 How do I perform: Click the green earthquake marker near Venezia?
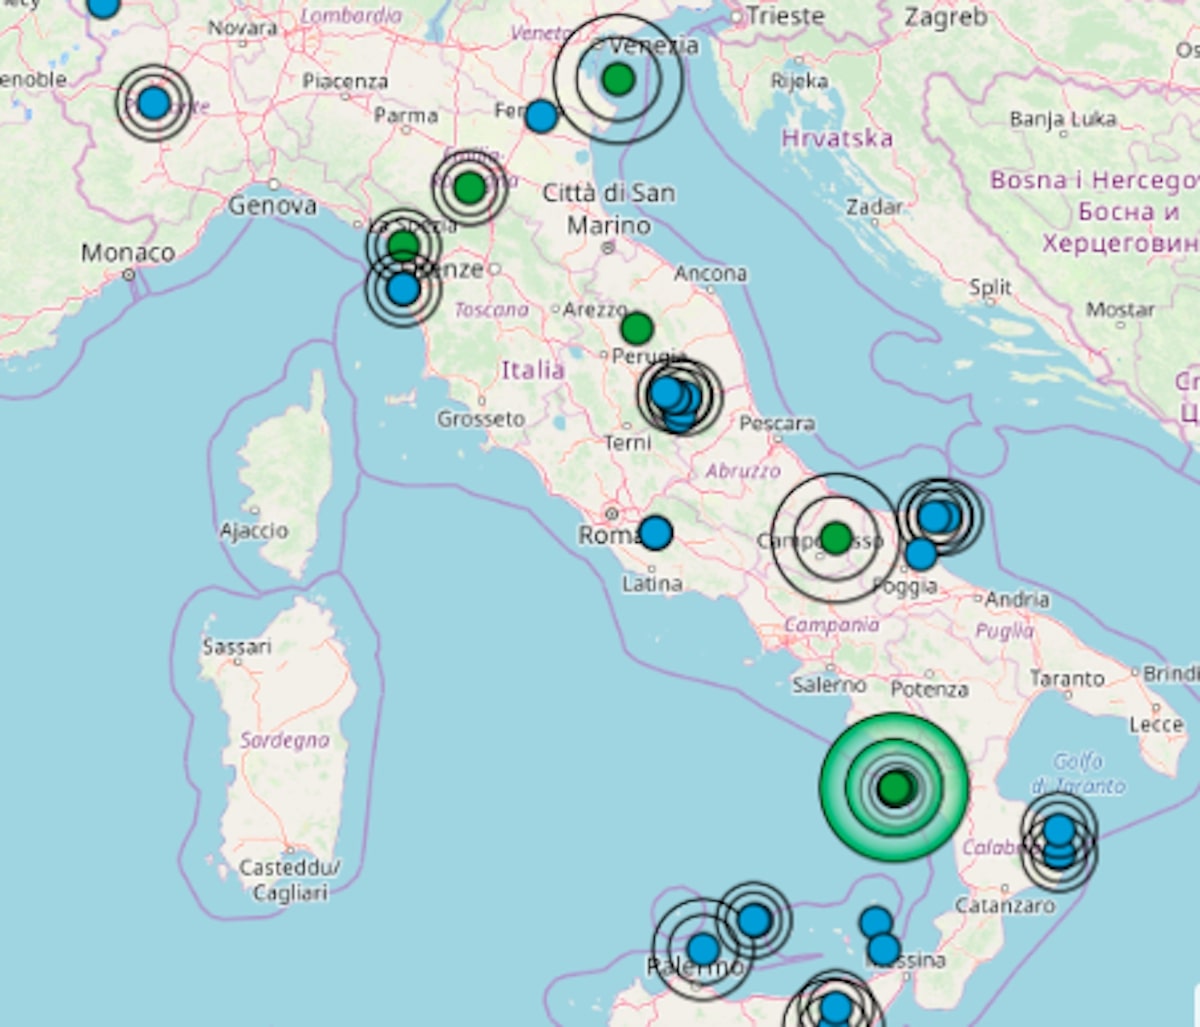click(619, 79)
